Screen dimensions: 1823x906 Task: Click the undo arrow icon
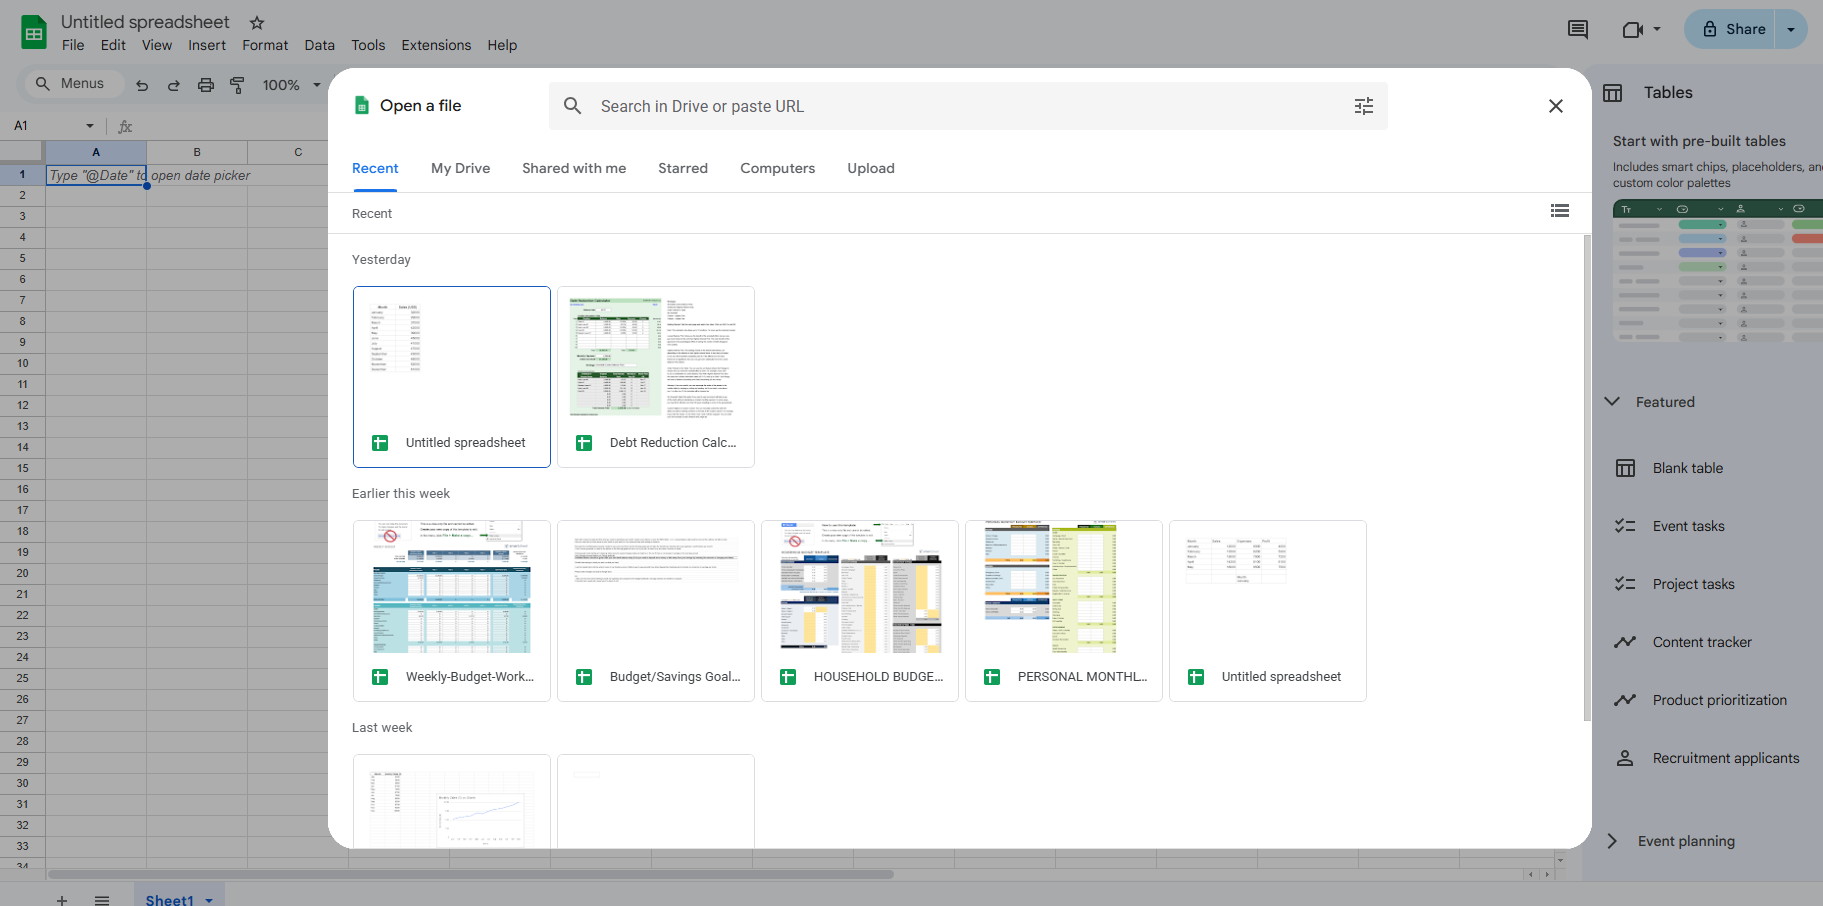[142, 85]
